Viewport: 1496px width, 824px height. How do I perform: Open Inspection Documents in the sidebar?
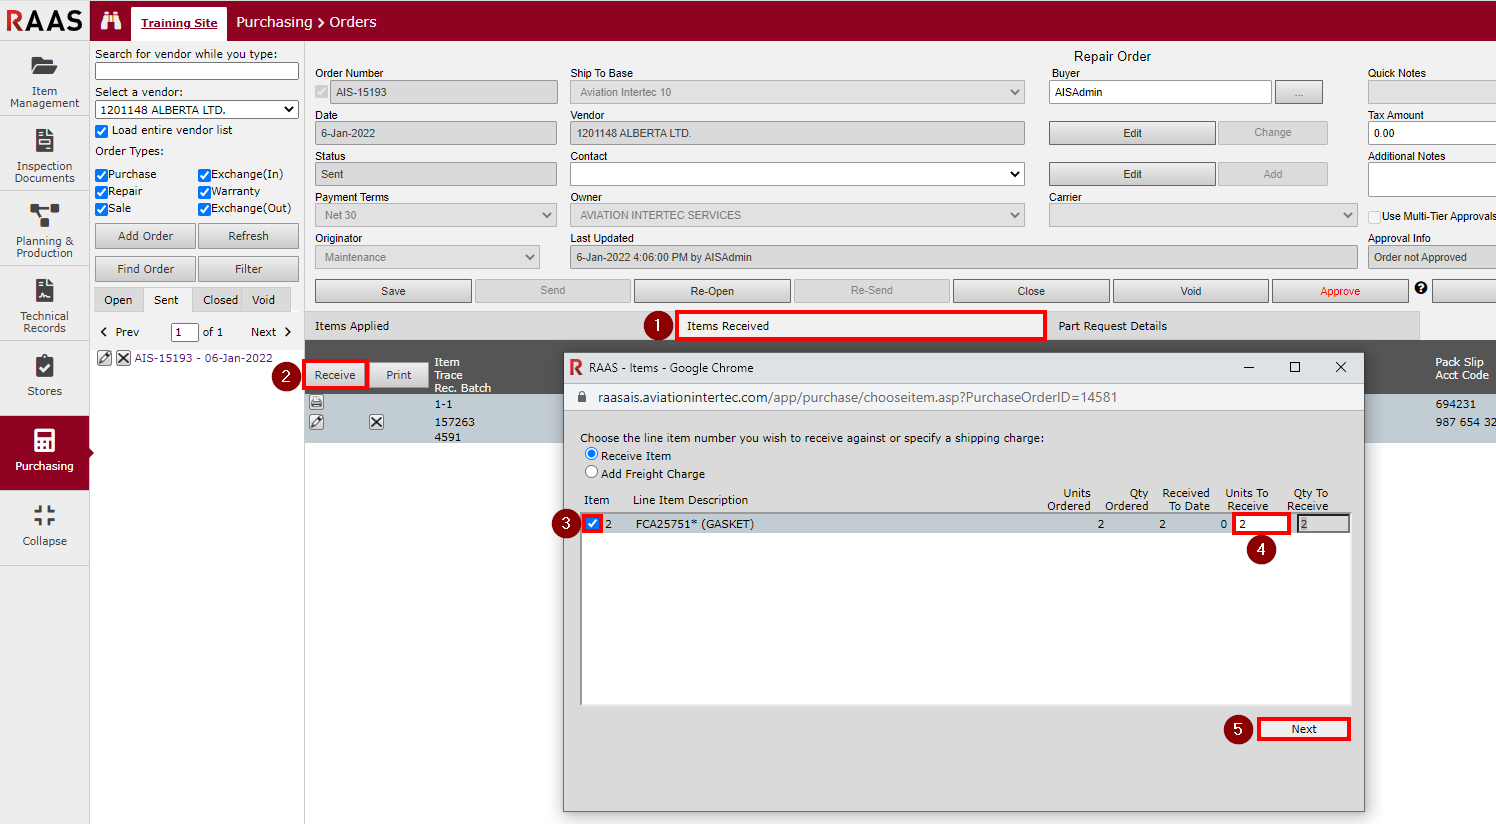(x=44, y=155)
